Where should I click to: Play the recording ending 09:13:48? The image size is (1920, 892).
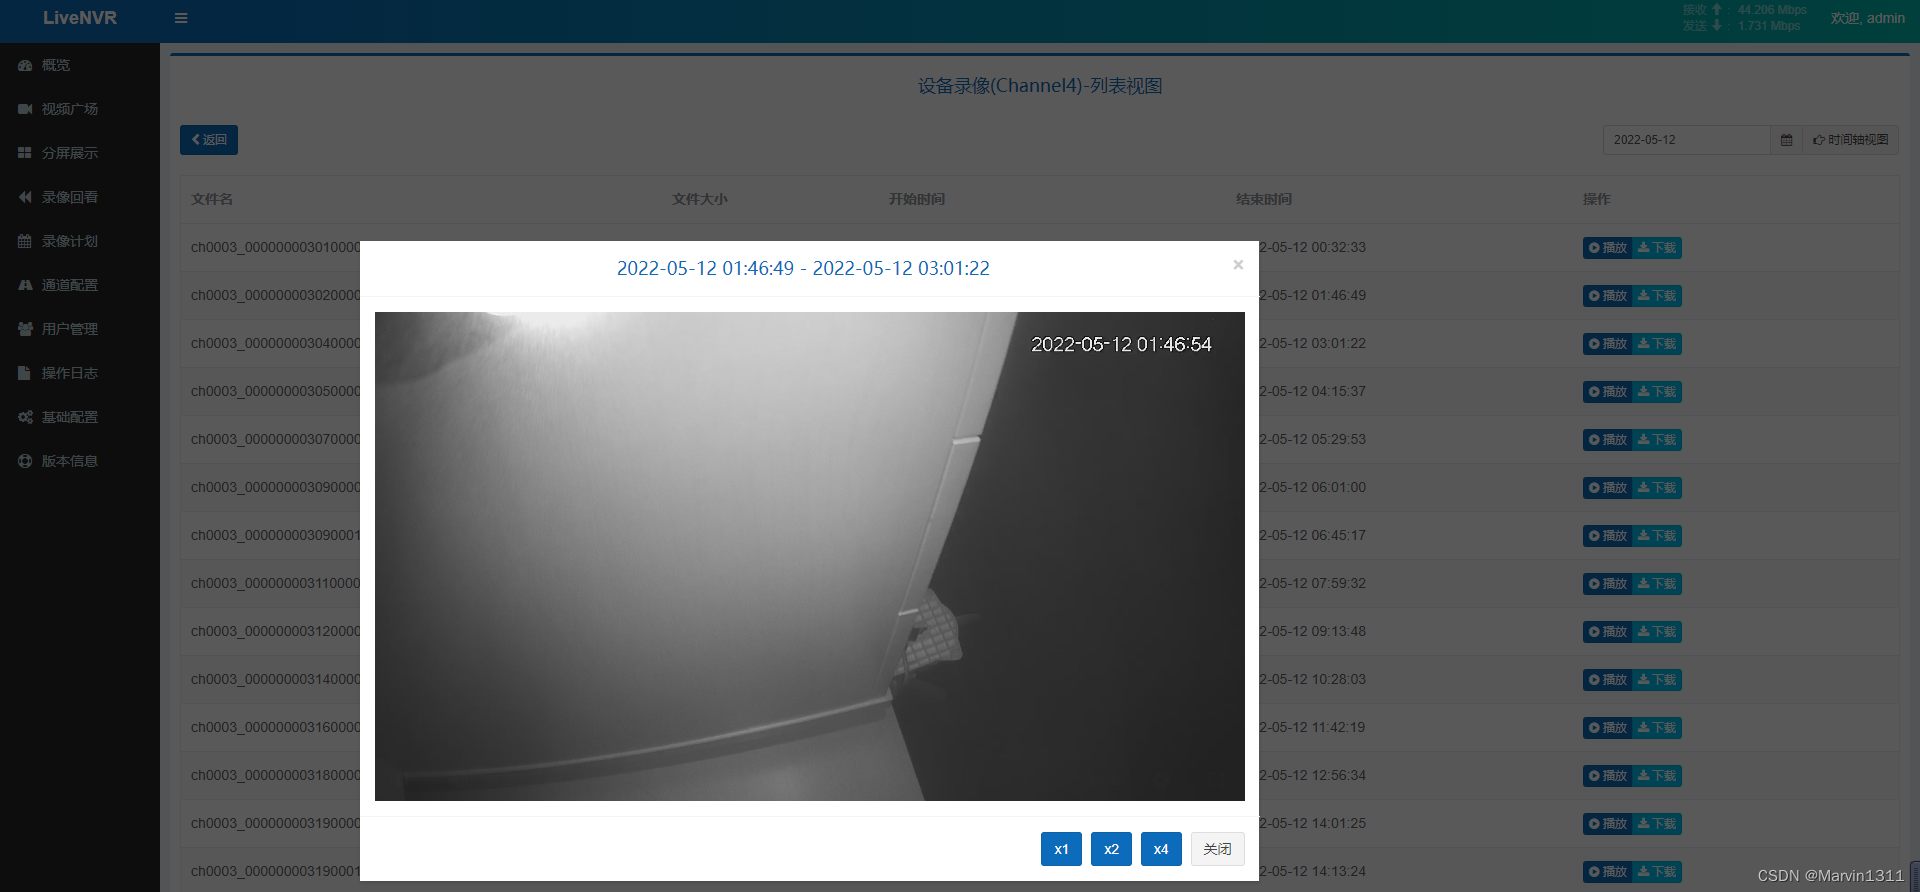(1607, 632)
